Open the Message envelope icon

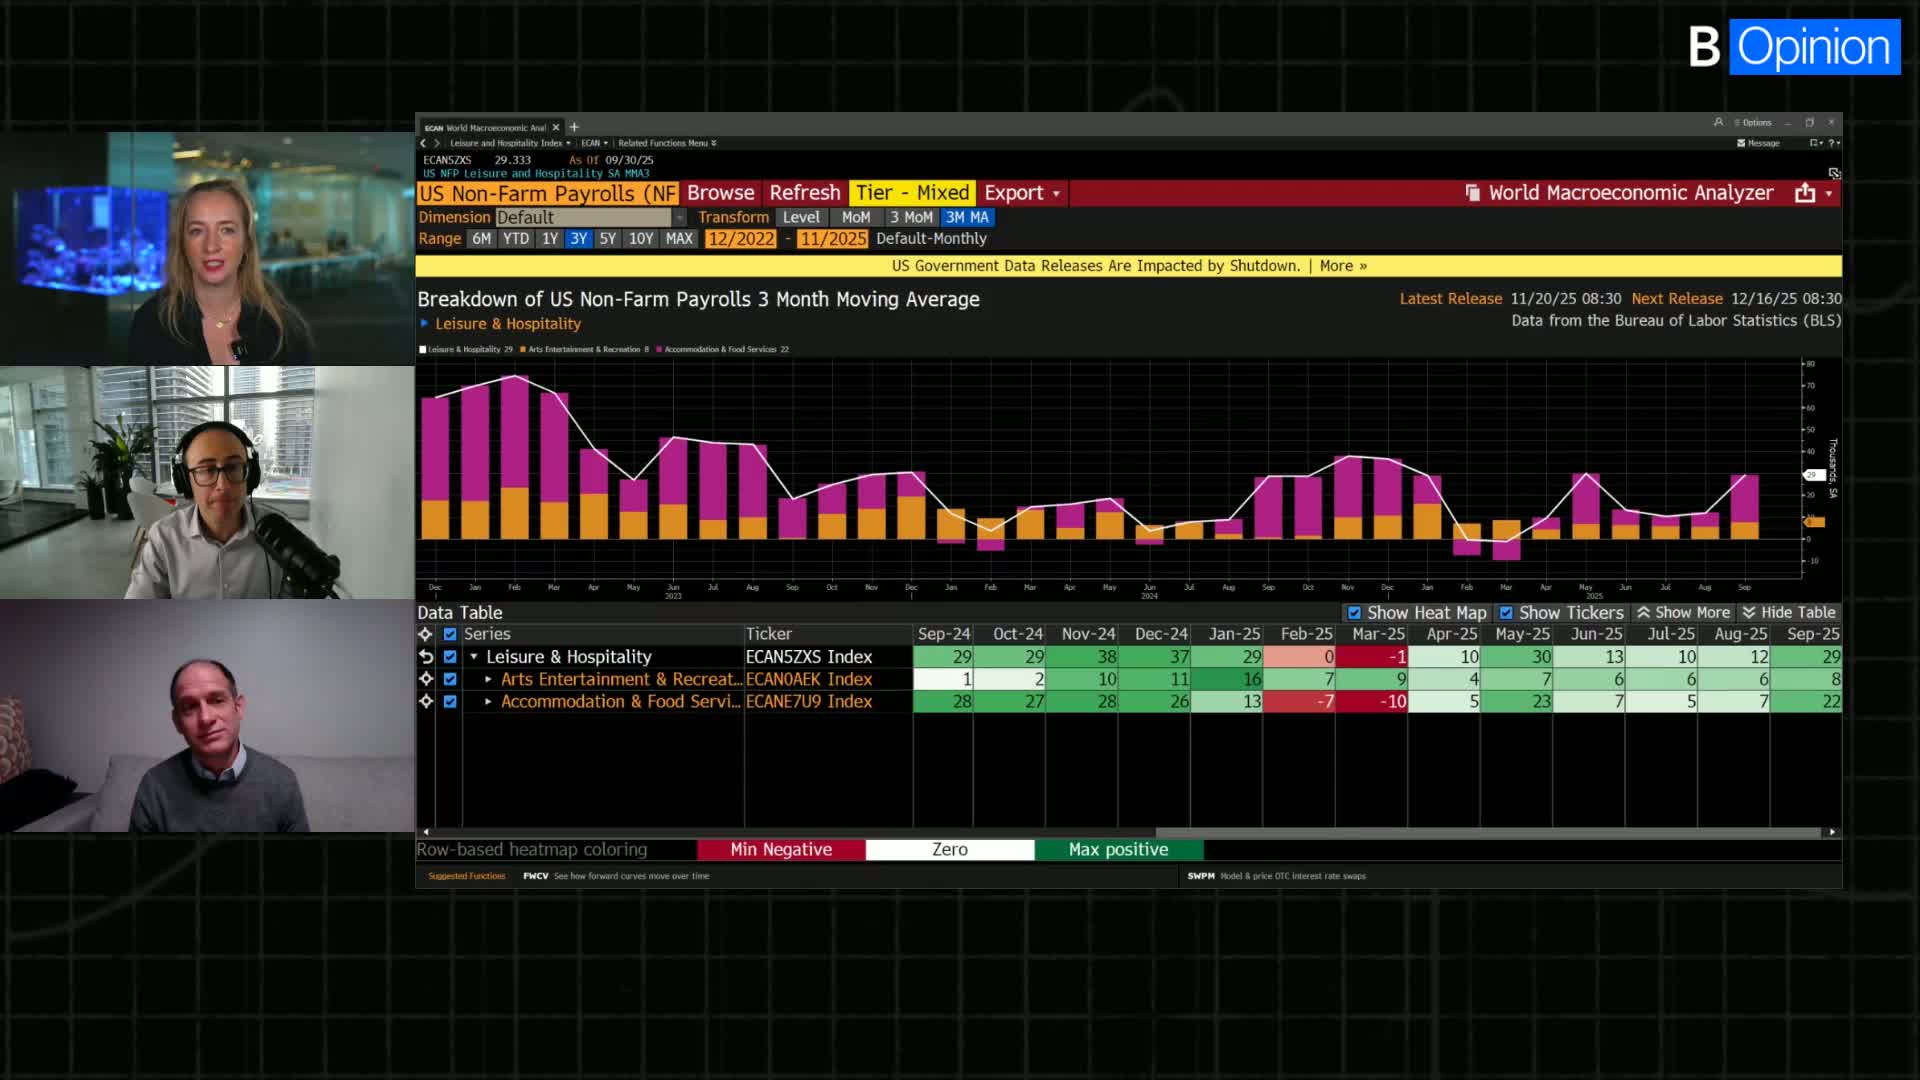pyautogui.click(x=1742, y=143)
